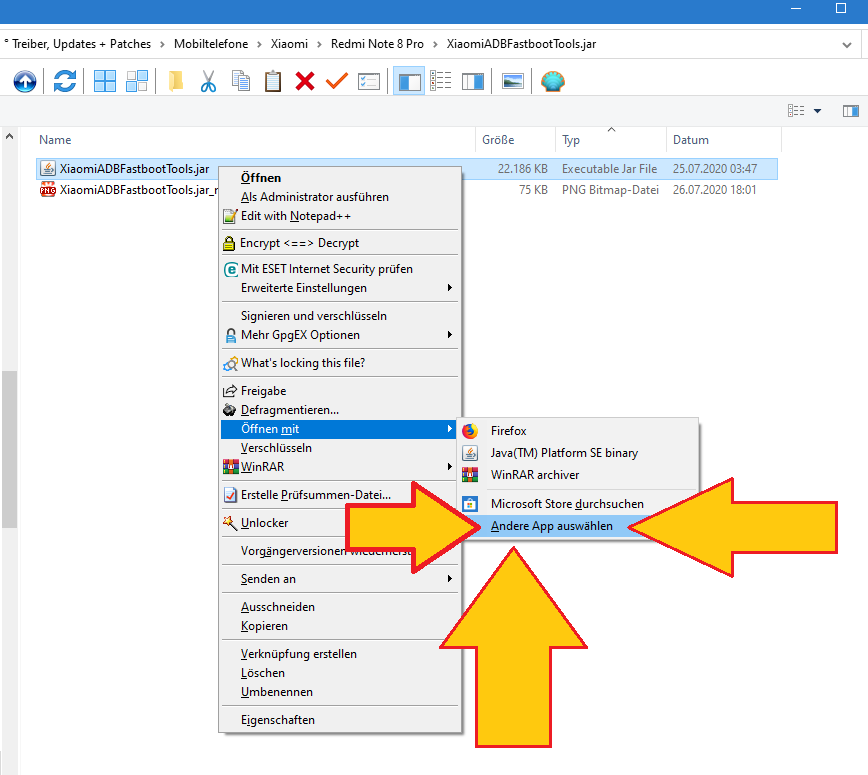
Task: Choose Java(TM) Platform SE binary
Action: 578,453
